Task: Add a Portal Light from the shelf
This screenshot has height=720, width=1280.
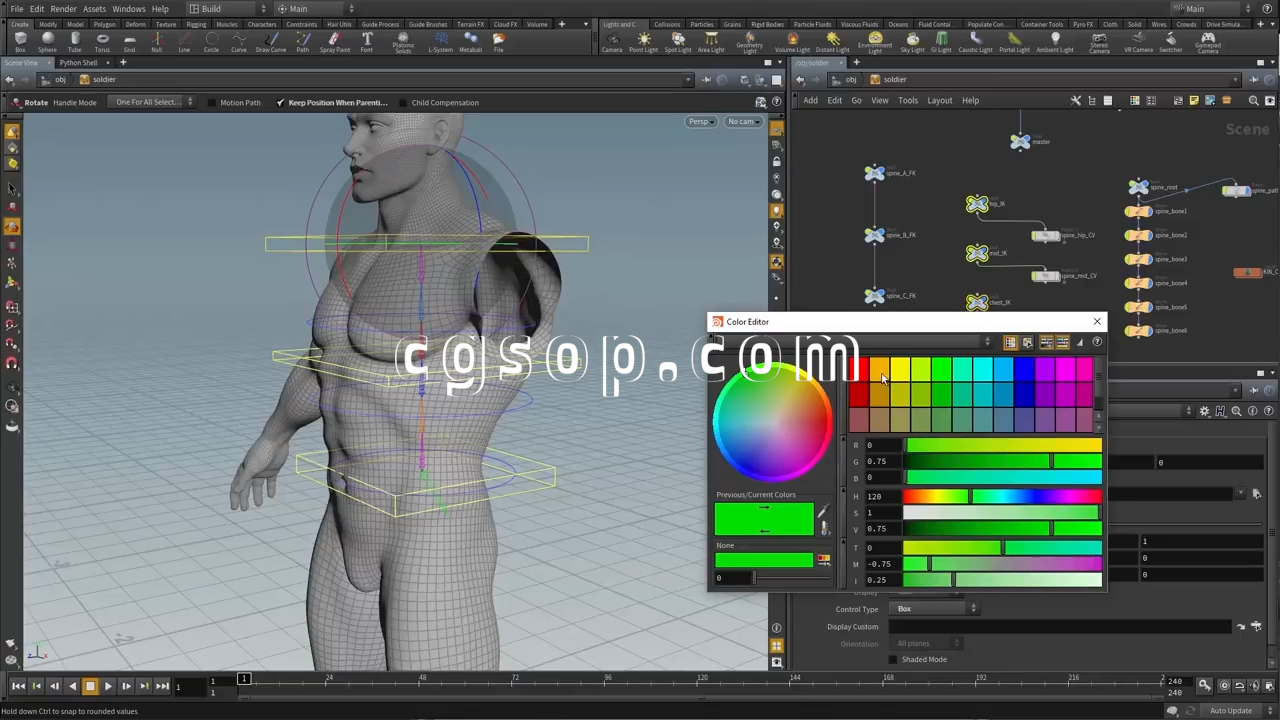Action: pos(1014,42)
